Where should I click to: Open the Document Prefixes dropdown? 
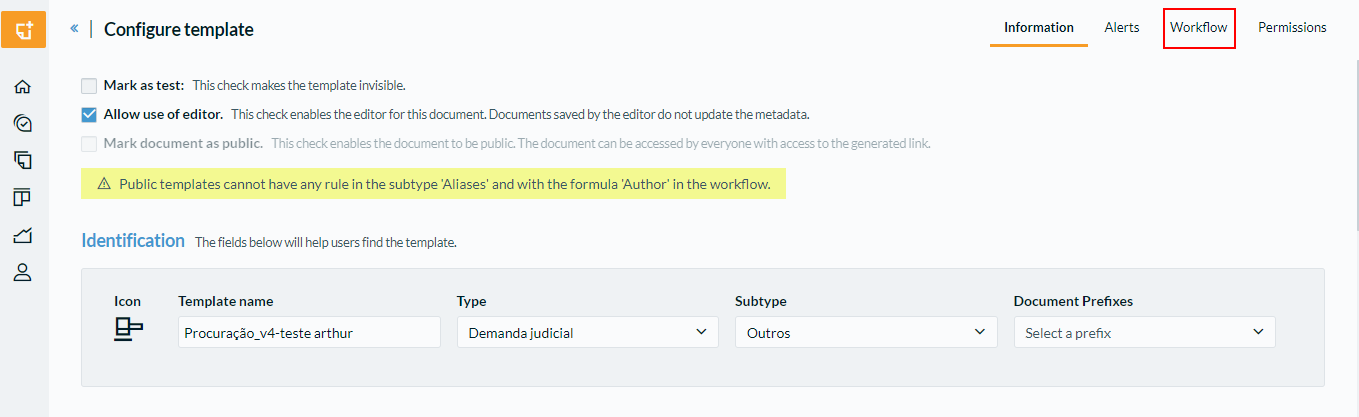tap(1144, 333)
